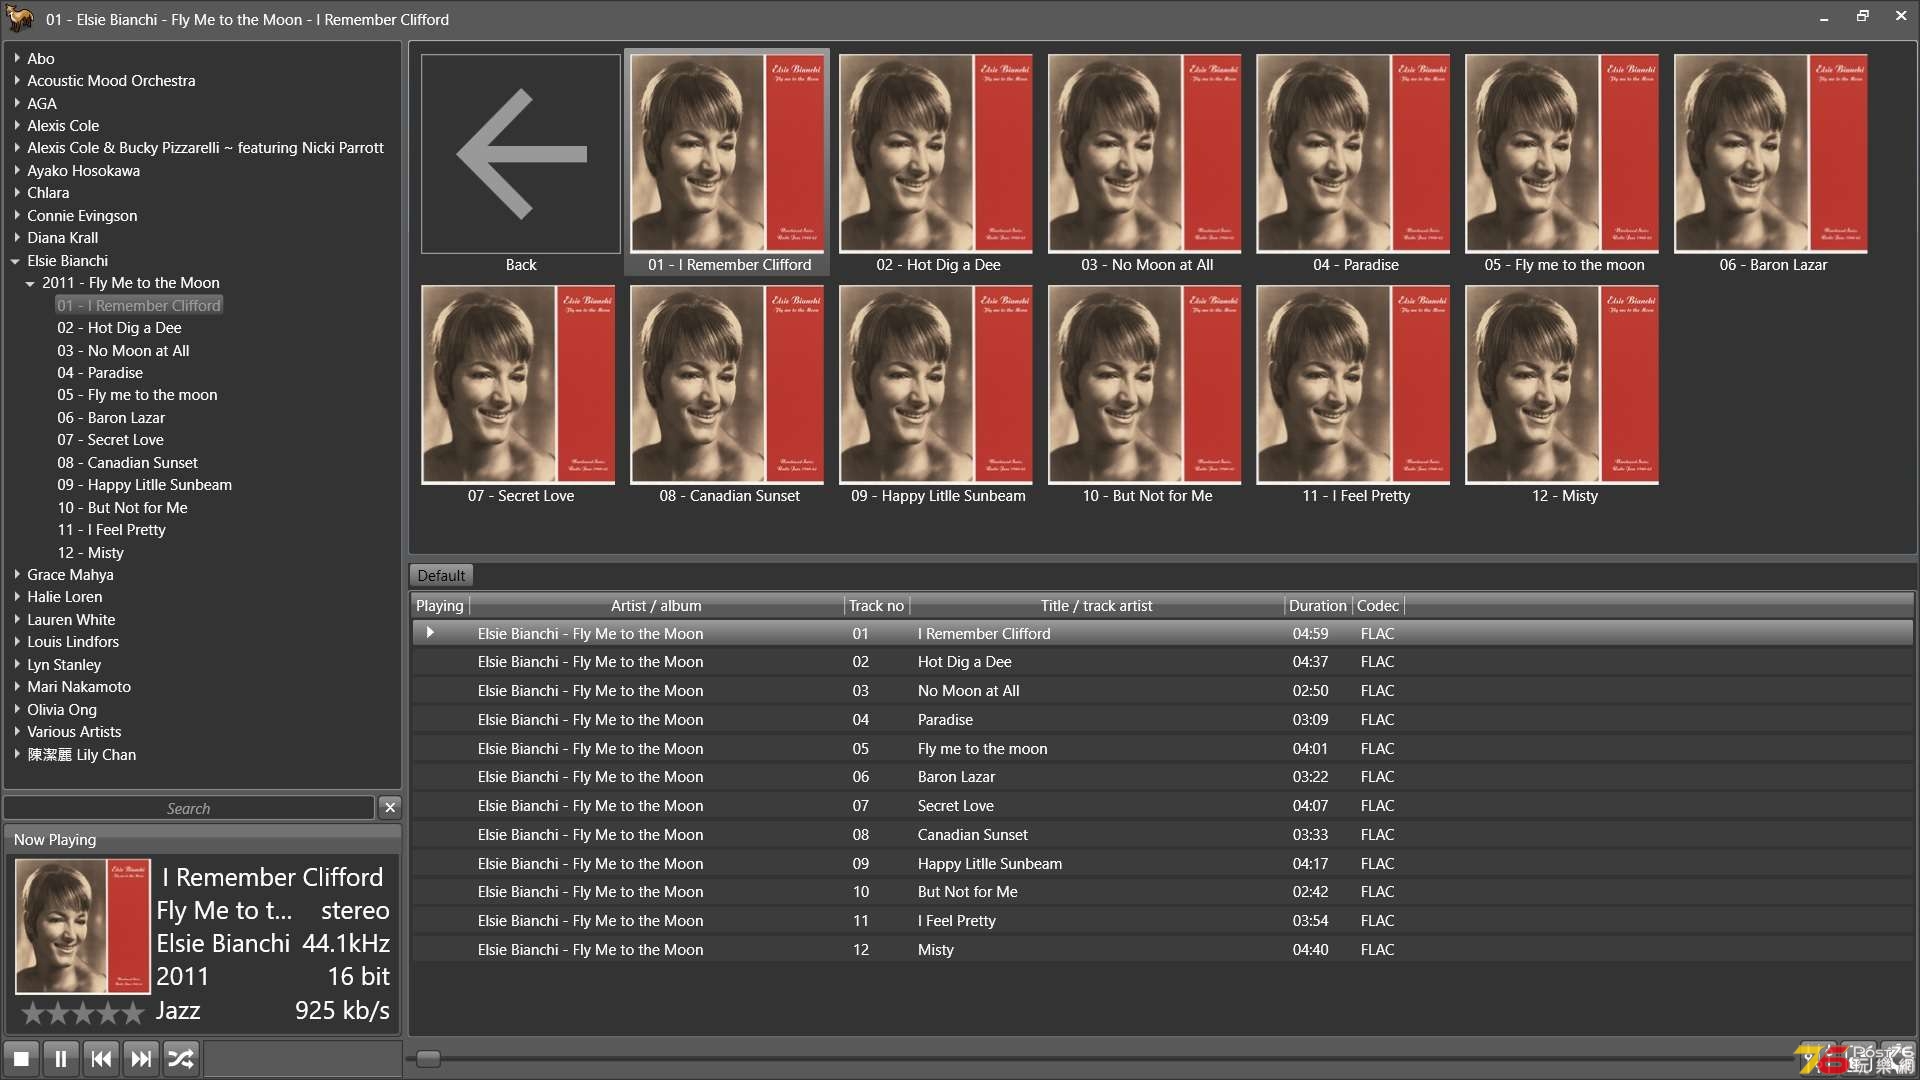Click the Now Playing panel header
The height and width of the screenshot is (1080, 1920).
coord(202,840)
